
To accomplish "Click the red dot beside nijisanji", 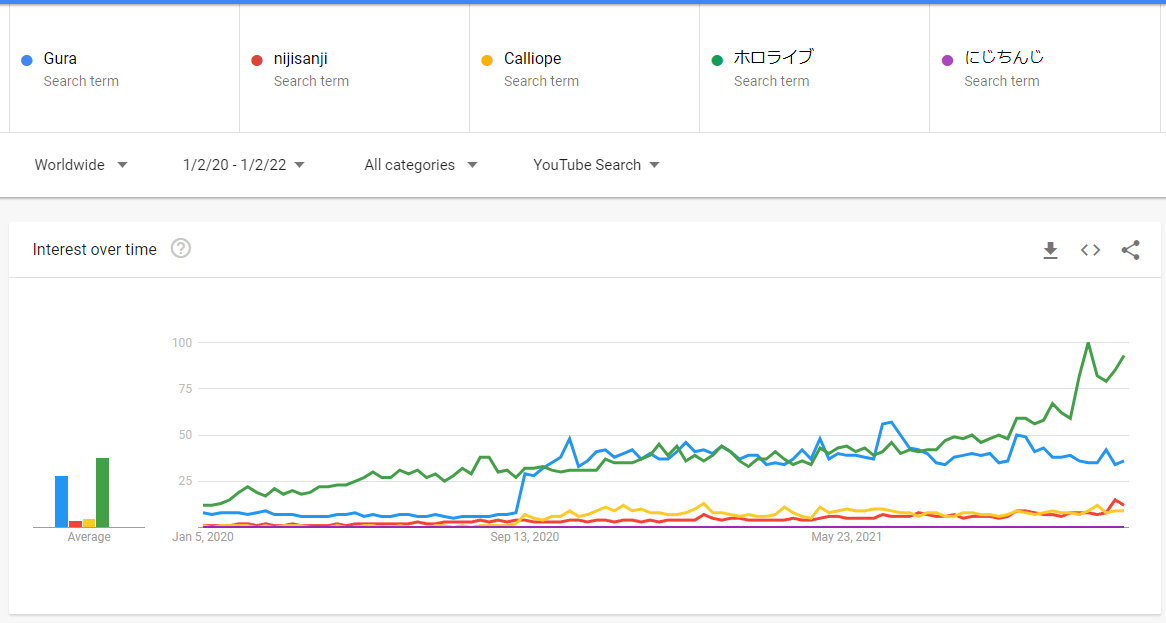I will [257, 60].
